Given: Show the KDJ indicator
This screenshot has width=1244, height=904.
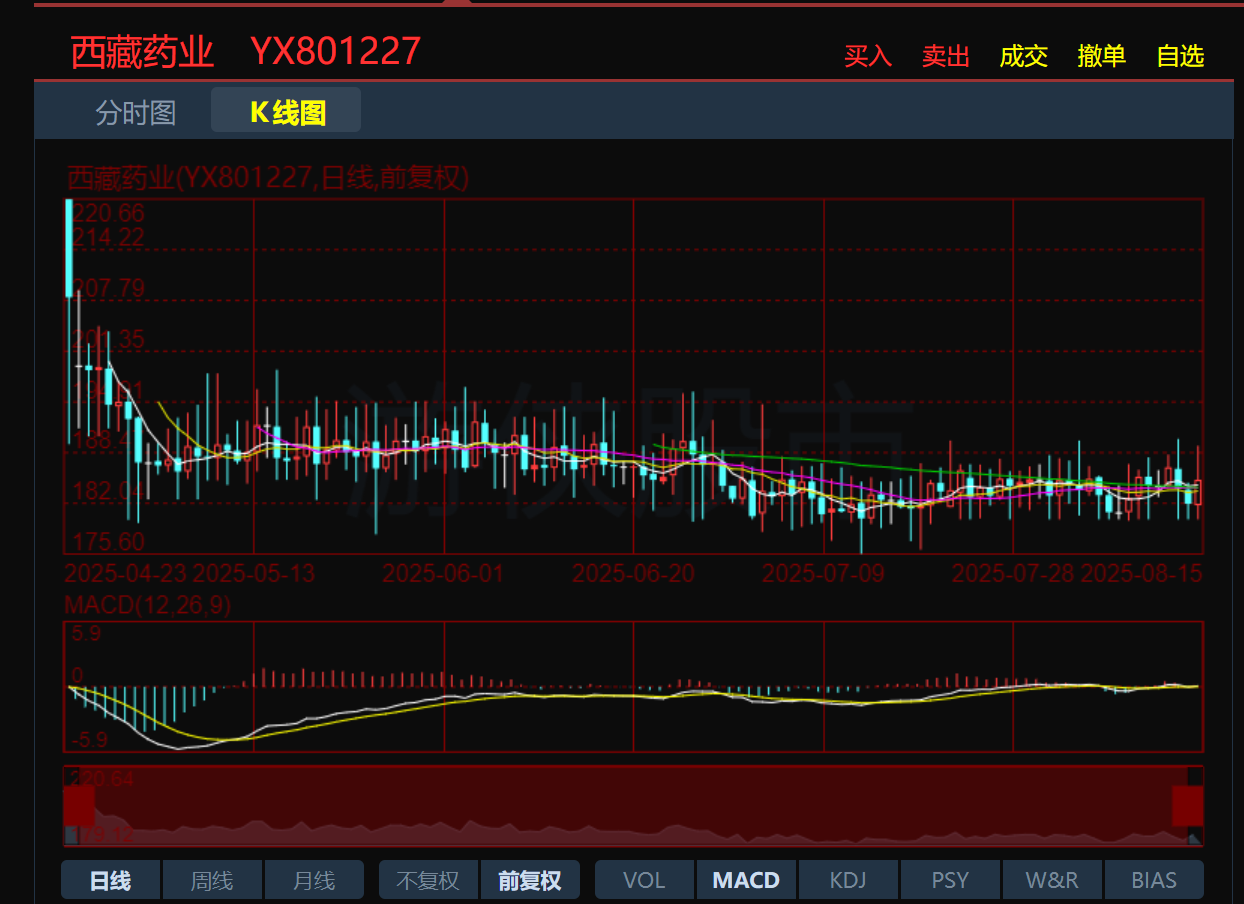Looking at the screenshot, I should pos(848,880).
